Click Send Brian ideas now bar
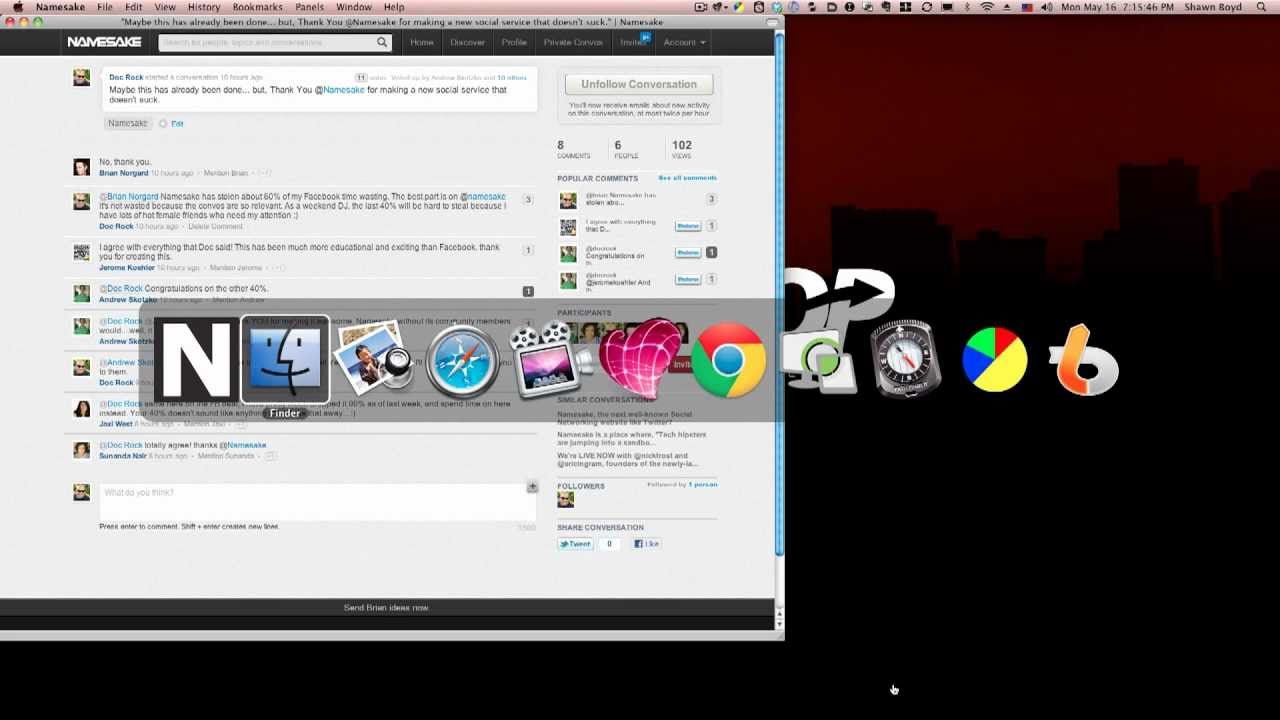Viewport: 1280px width, 720px height. (x=387, y=607)
